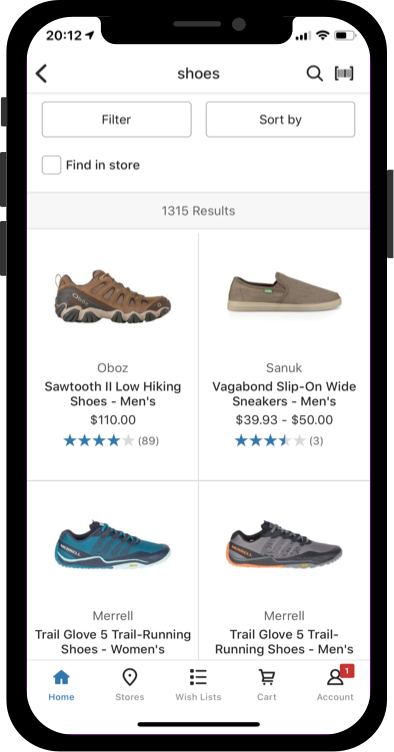The height and width of the screenshot is (752, 394).
Task: Open the 89 reviews star rating
Action: (x=111, y=440)
